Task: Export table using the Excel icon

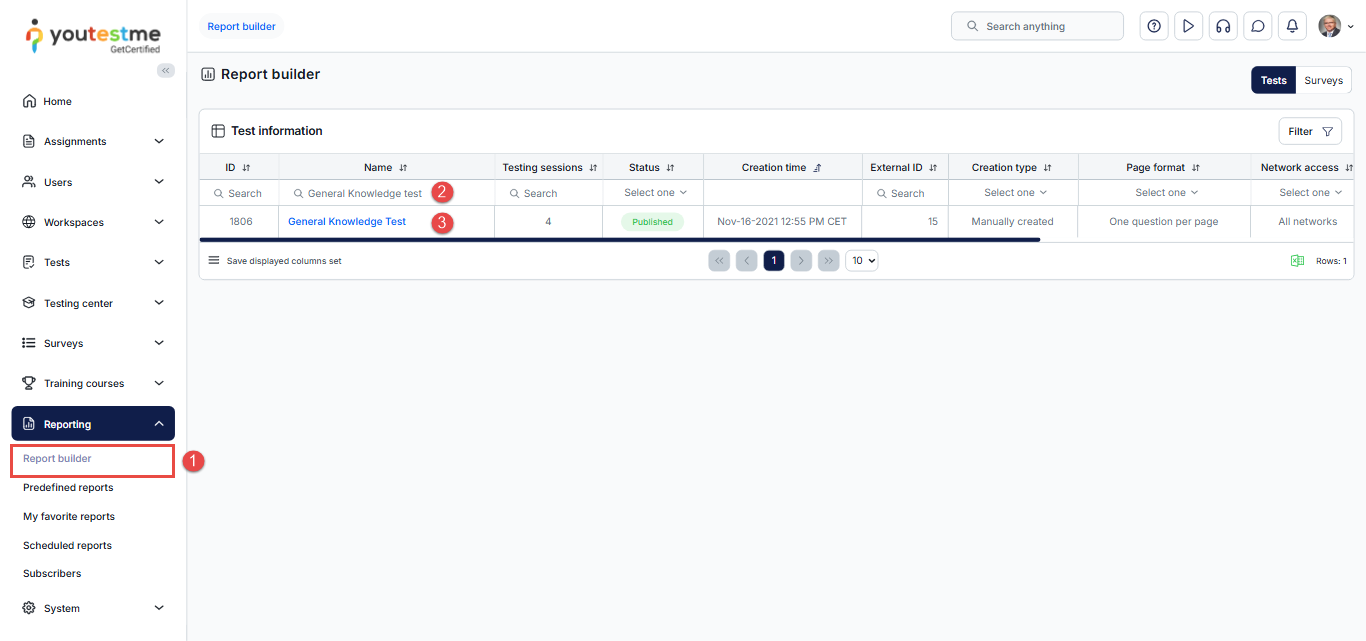Action: tap(1297, 261)
